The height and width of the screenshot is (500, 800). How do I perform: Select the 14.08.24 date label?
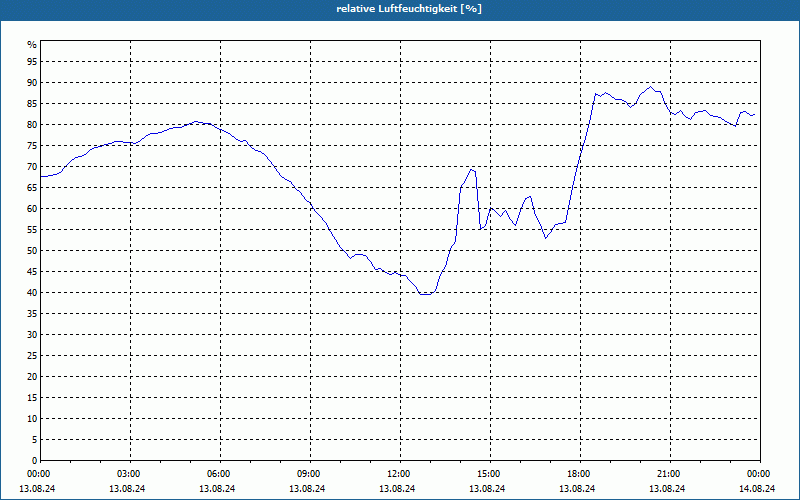(x=758, y=489)
